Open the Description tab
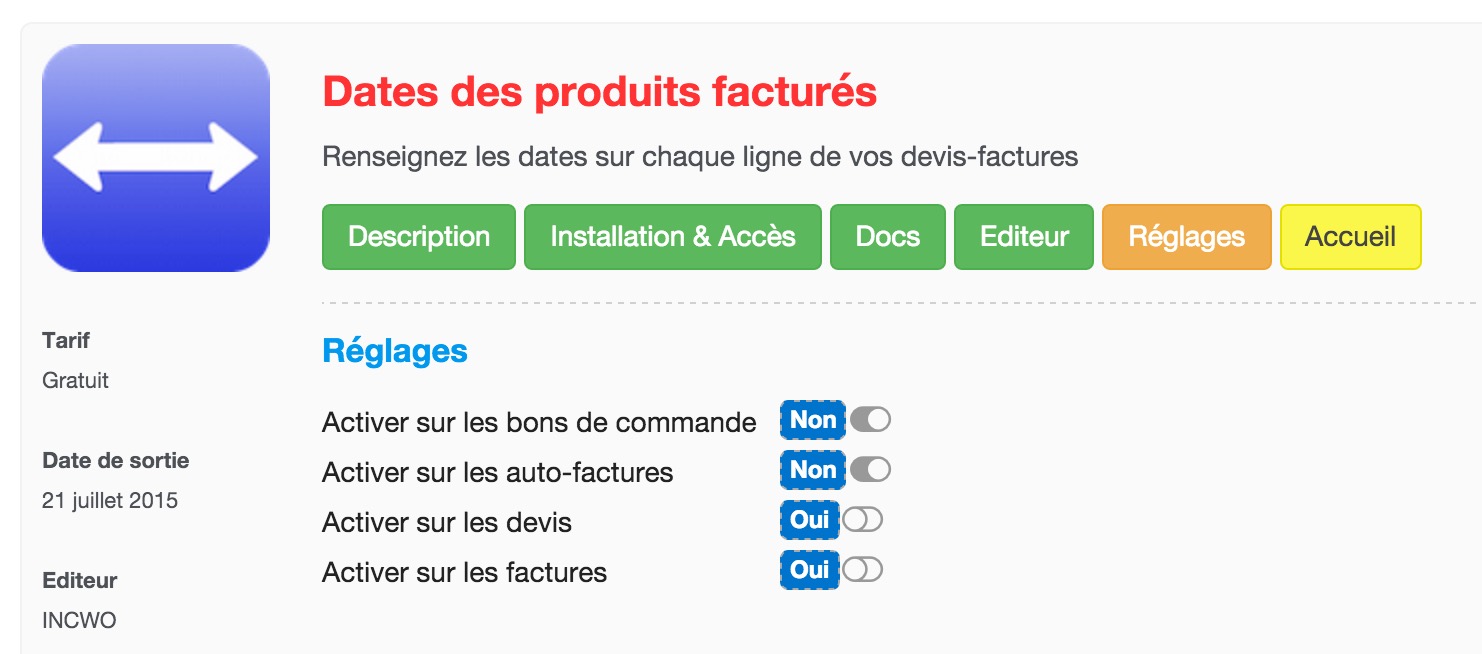The image size is (1482, 654). pos(419,237)
